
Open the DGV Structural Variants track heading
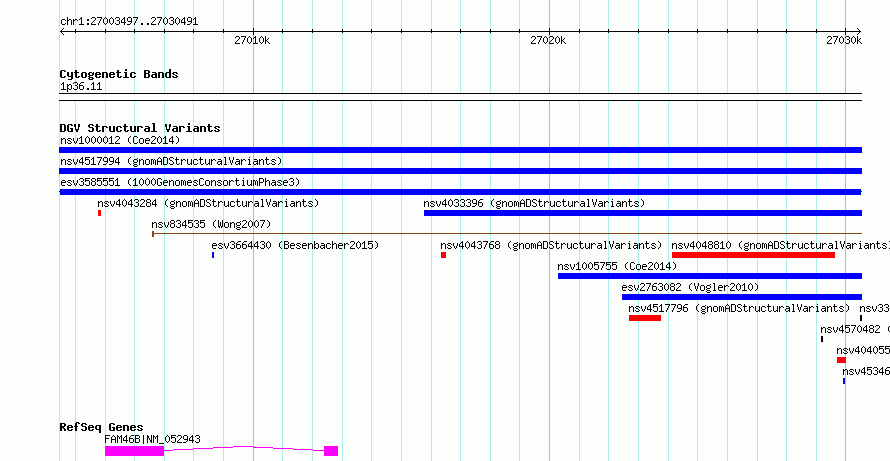[140, 128]
